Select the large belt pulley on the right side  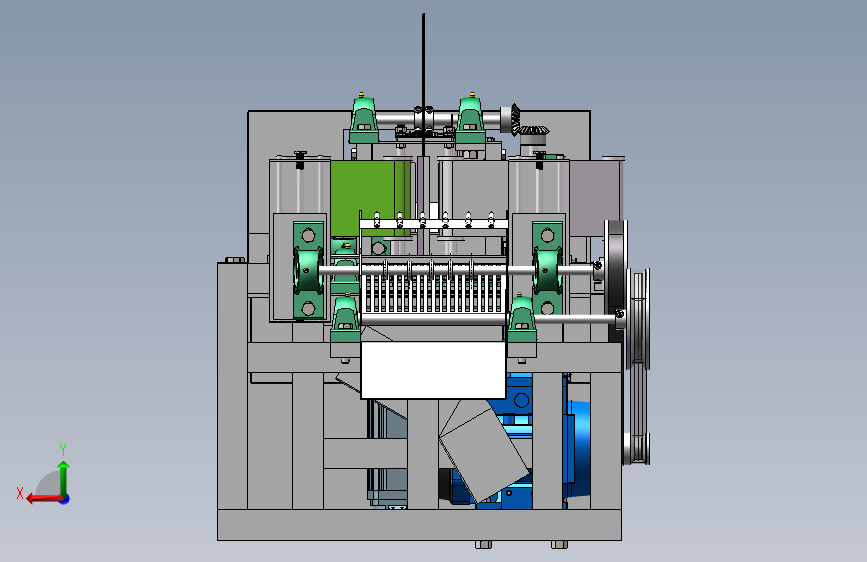638,318
